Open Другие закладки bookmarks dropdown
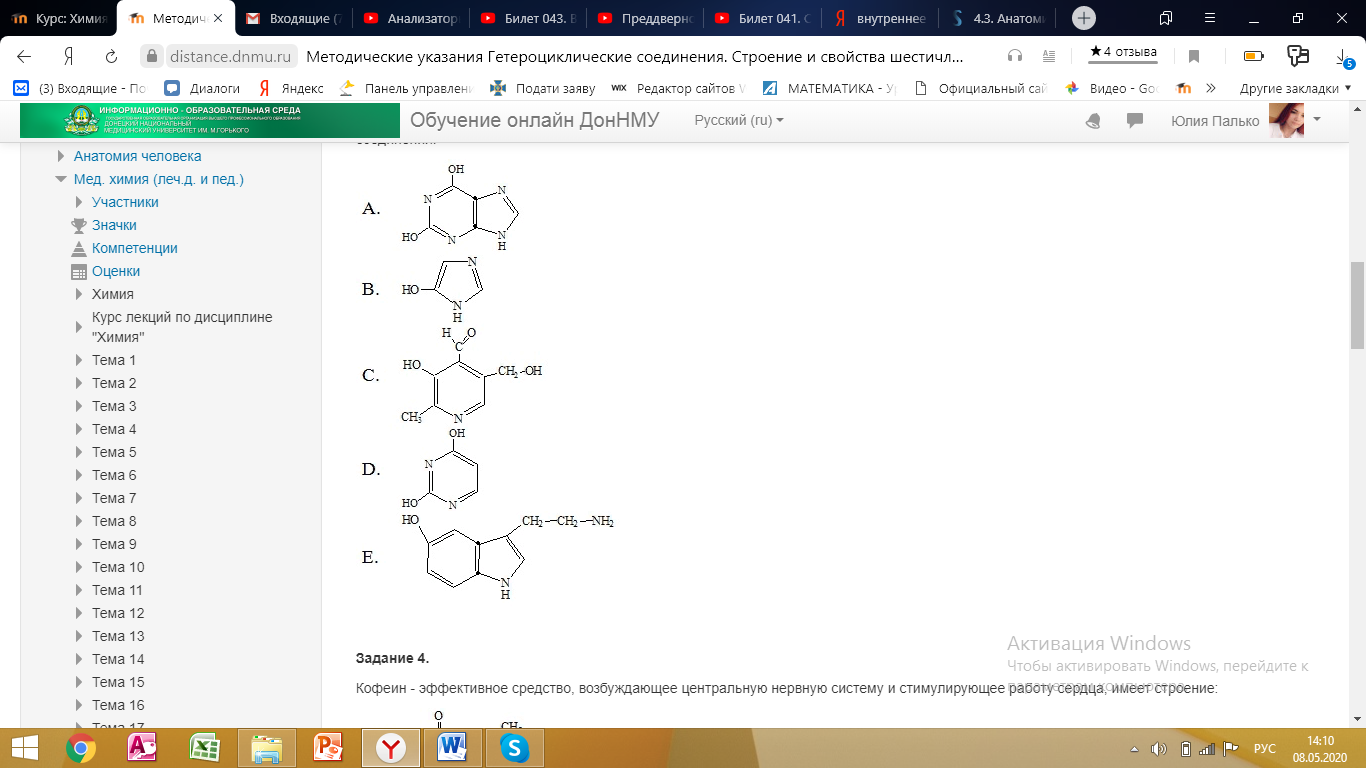The height and width of the screenshot is (768, 1366). click(x=1295, y=88)
